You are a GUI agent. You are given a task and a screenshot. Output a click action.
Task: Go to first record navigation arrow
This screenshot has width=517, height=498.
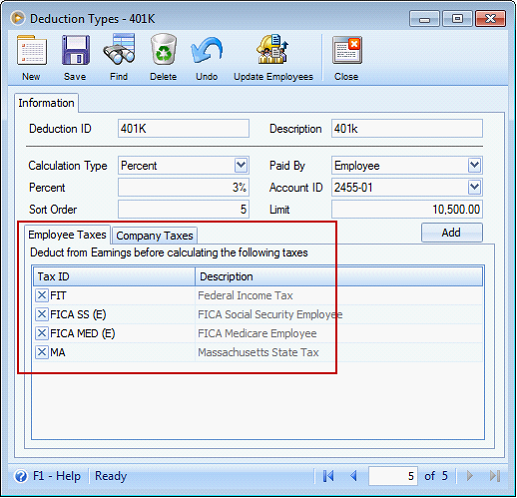click(328, 476)
